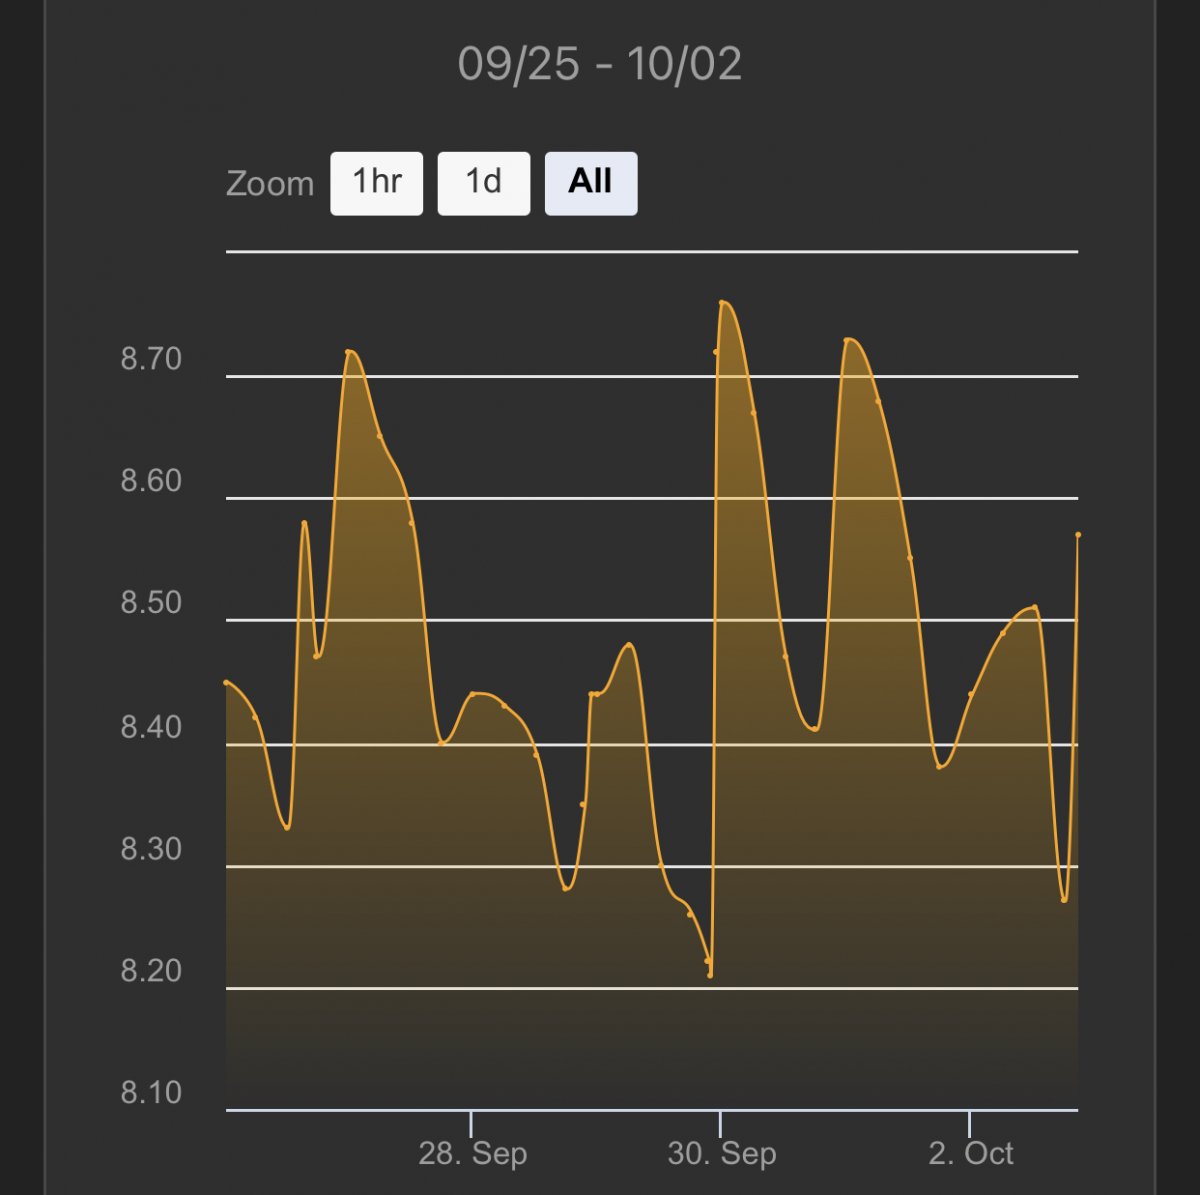This screenshot has width=1200, height=1195.
Task: Click the 09/25 - 10/02 date range title
Action: [x=600, y=64]
